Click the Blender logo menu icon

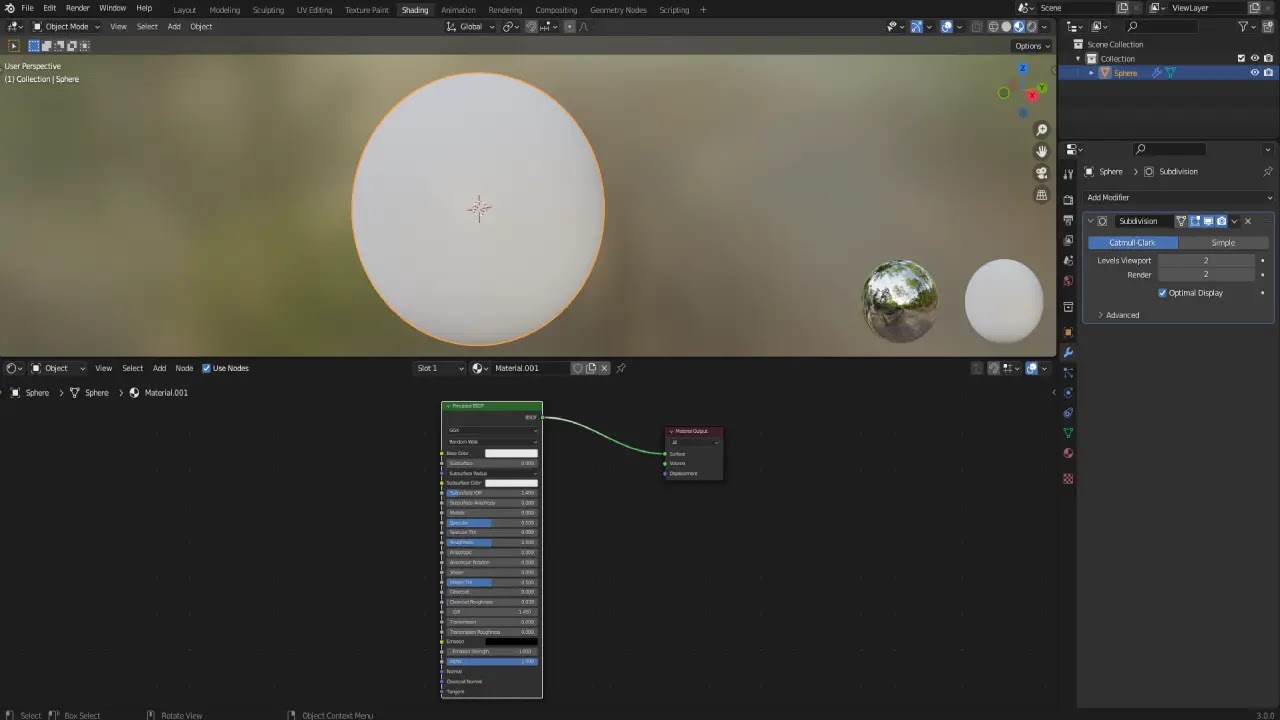point(10,8)
